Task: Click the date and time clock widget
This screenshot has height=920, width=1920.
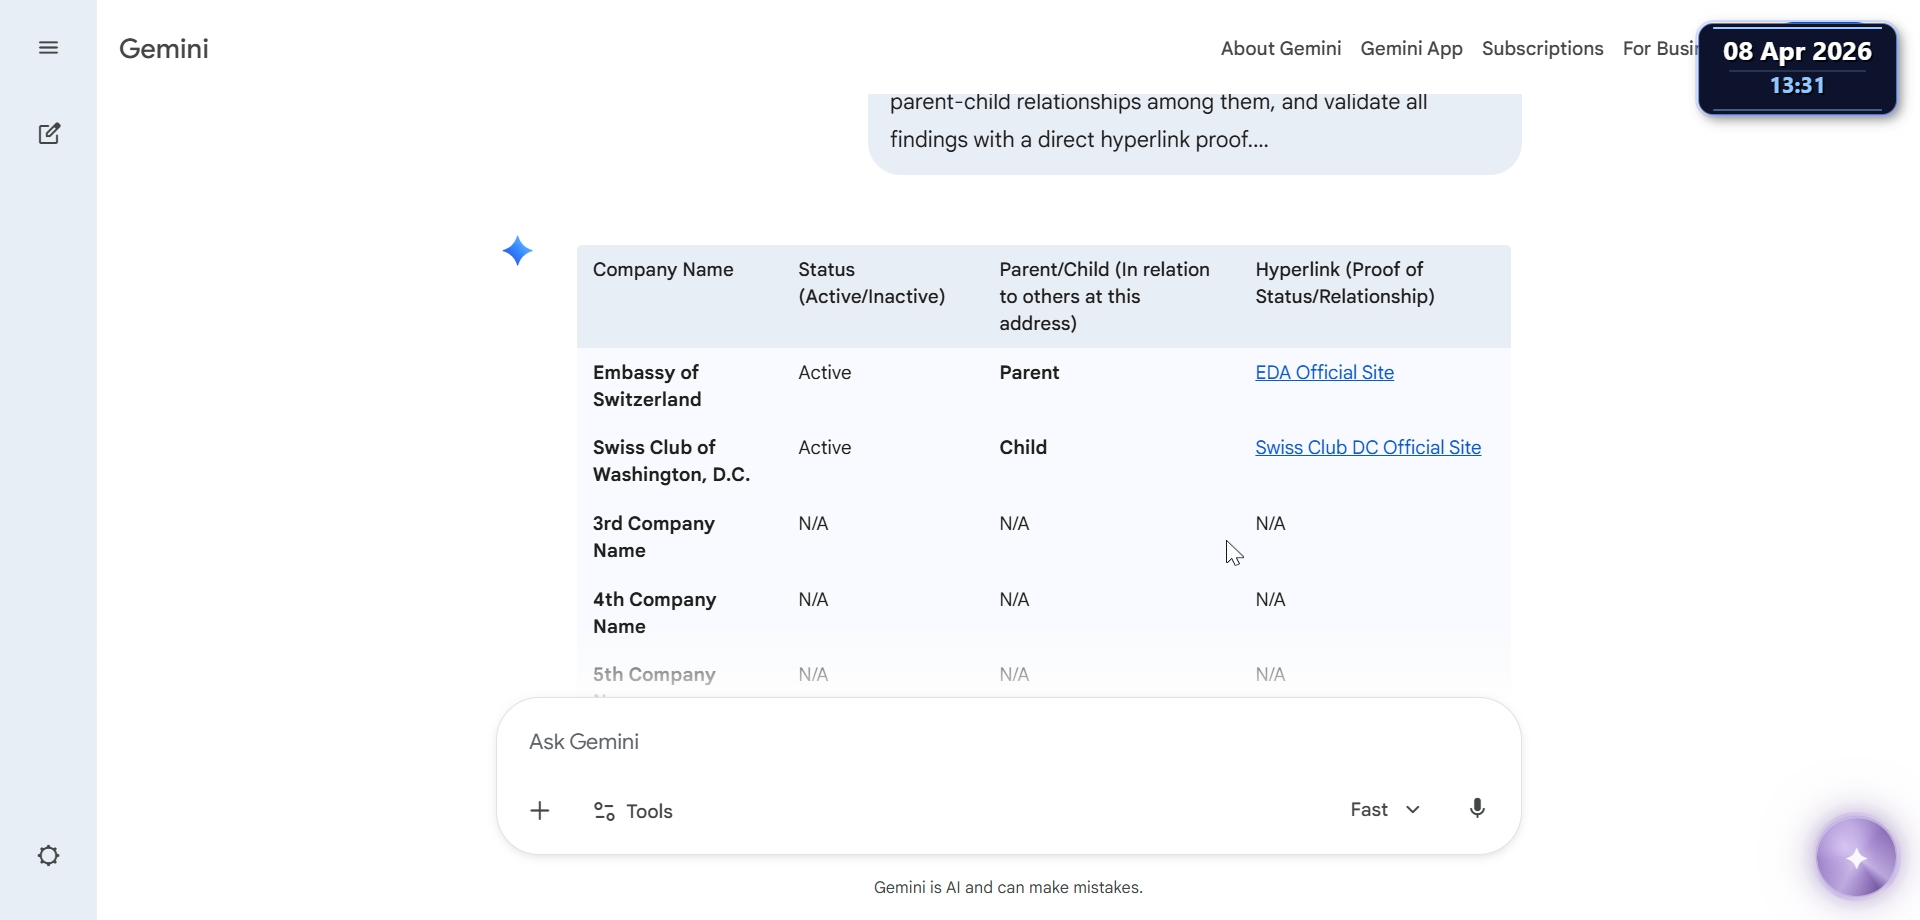Action: pos(1797,68)
